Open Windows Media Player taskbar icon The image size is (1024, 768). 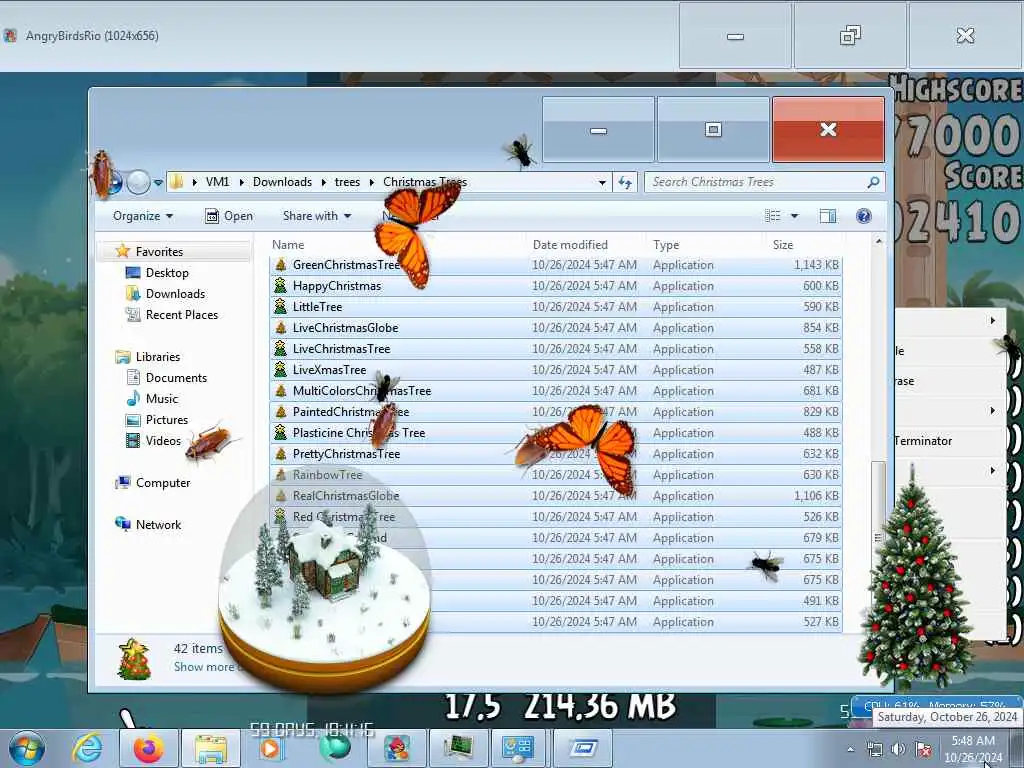point(272,748)
